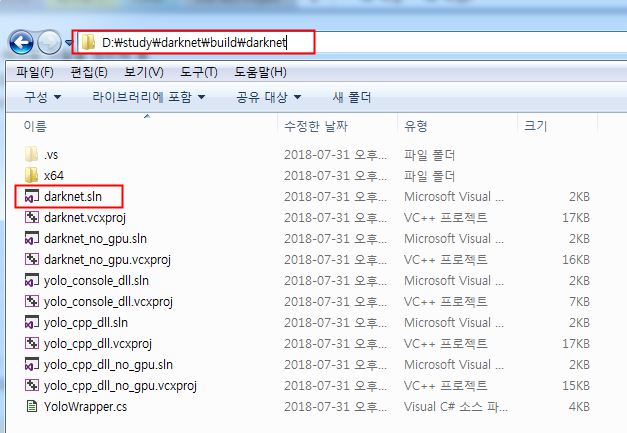Viewport: 627px width, 433px height.
Task: Click the Back navigation arrow button
Action: point(21,42)
